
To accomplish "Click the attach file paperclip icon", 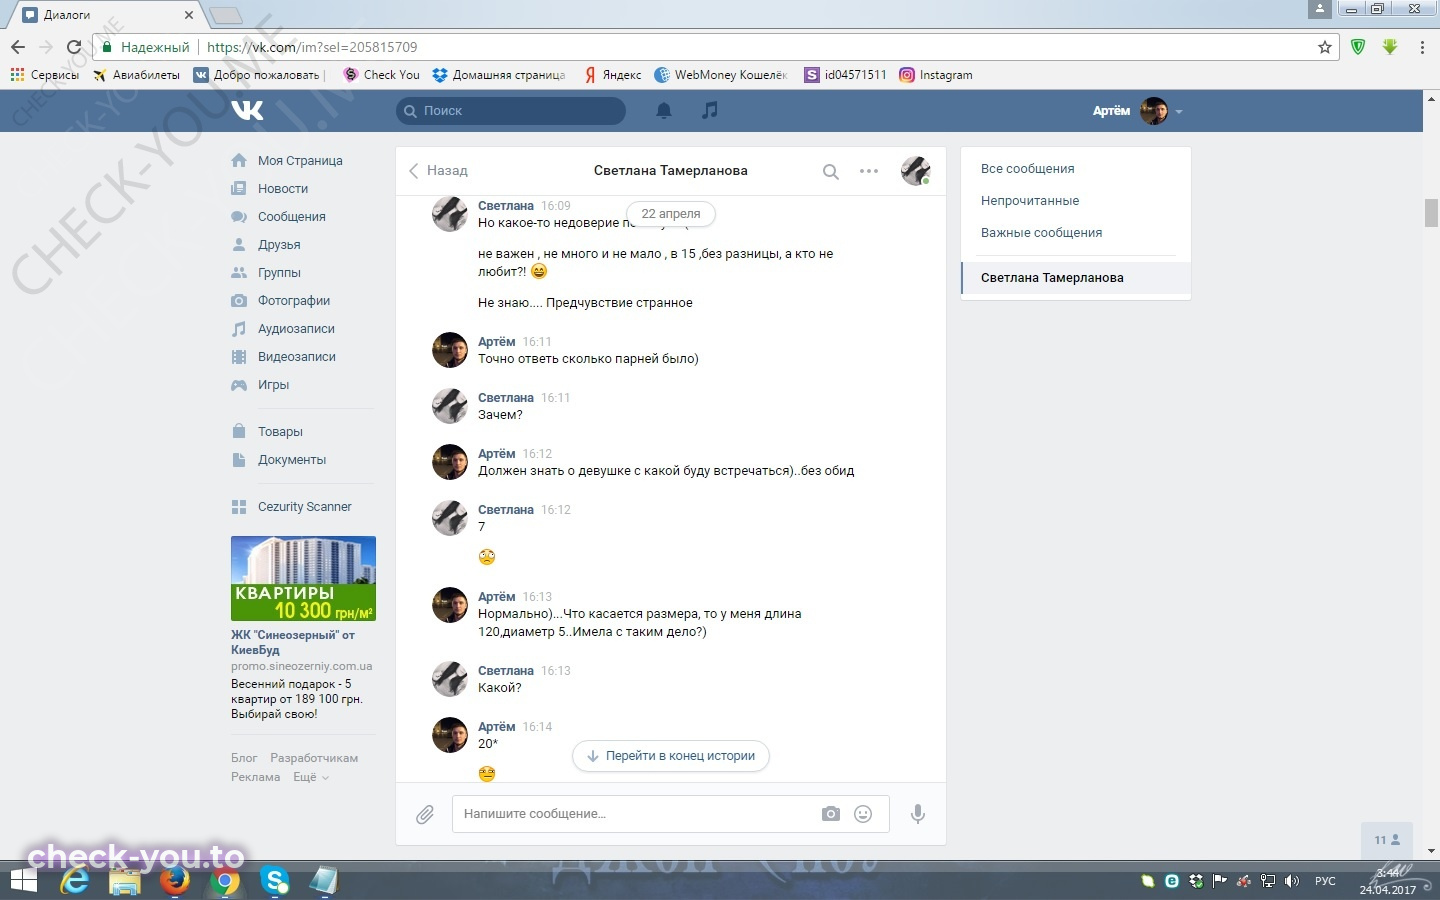I will [425, 814].
